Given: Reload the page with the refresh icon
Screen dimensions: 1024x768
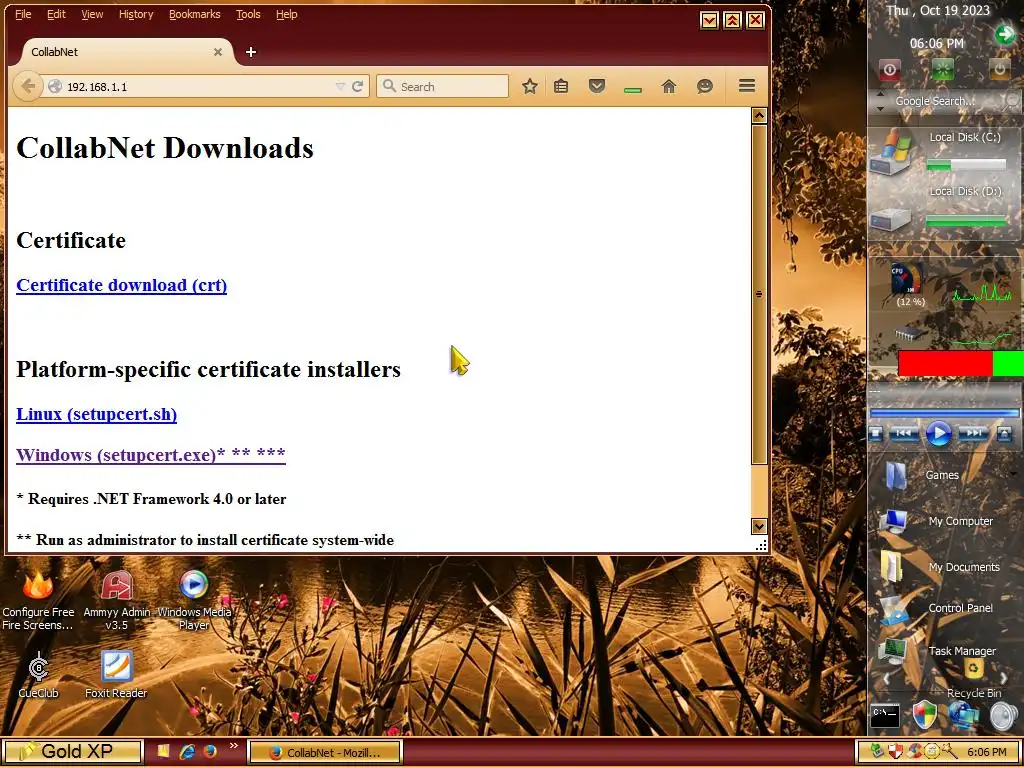Looking at the screenshot, I should pos(357,86).
